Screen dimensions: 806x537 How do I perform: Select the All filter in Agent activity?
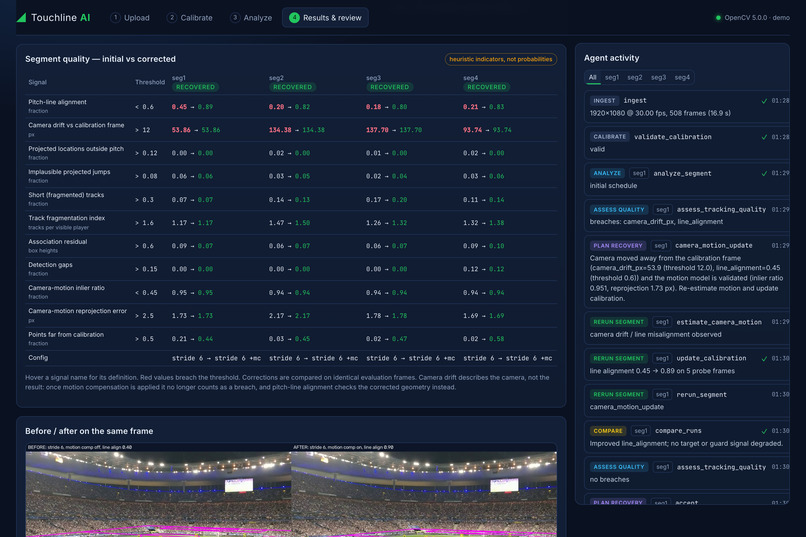pos(593,78)
